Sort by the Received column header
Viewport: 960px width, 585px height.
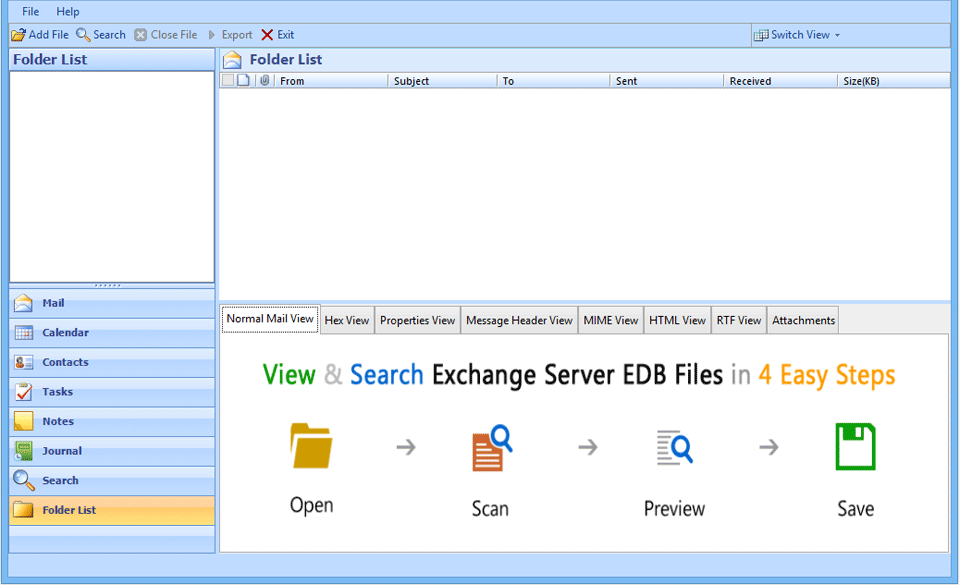781,81
